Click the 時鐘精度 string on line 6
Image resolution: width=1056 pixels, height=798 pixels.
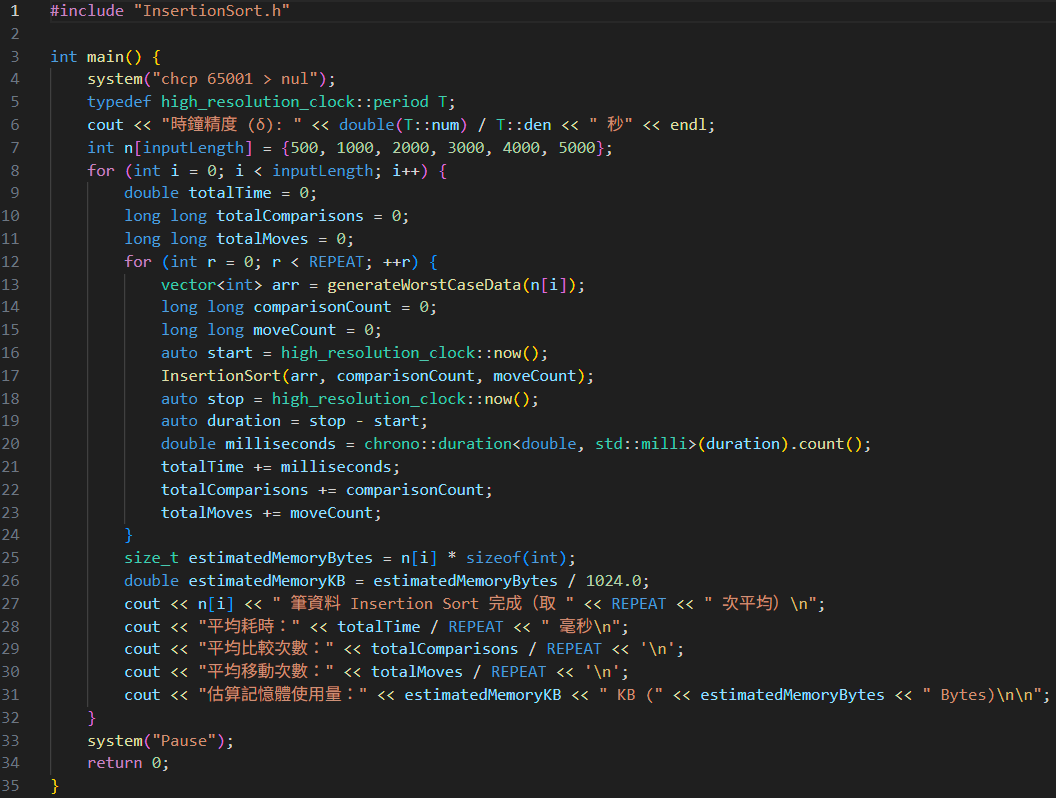(x=232, y=125)
